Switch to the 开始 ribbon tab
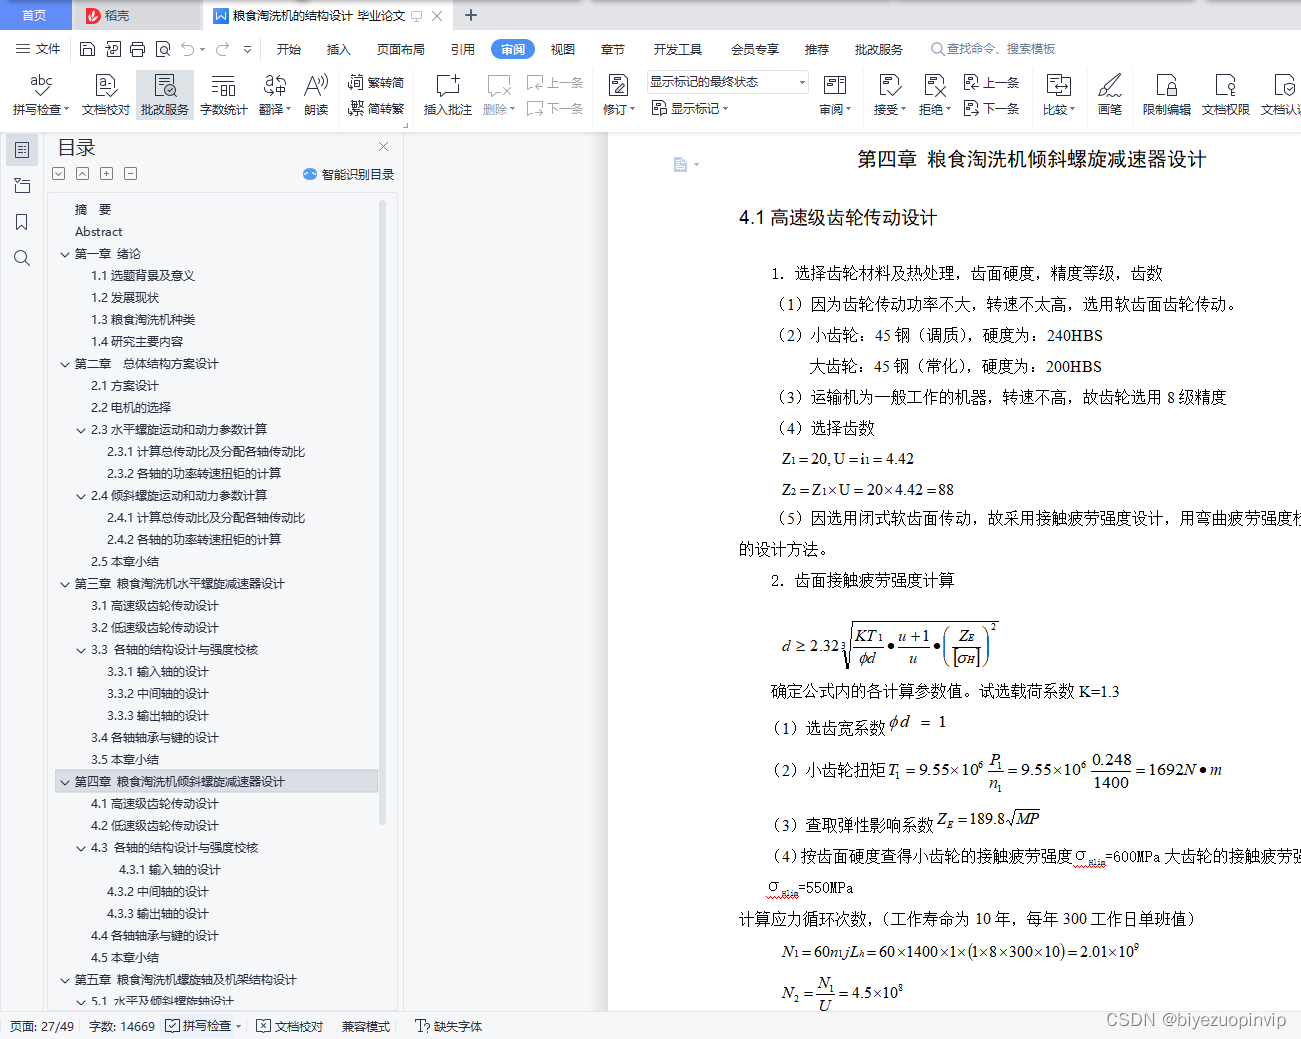The height and width of the screenshot is (1039, 1301). [289, 49]
